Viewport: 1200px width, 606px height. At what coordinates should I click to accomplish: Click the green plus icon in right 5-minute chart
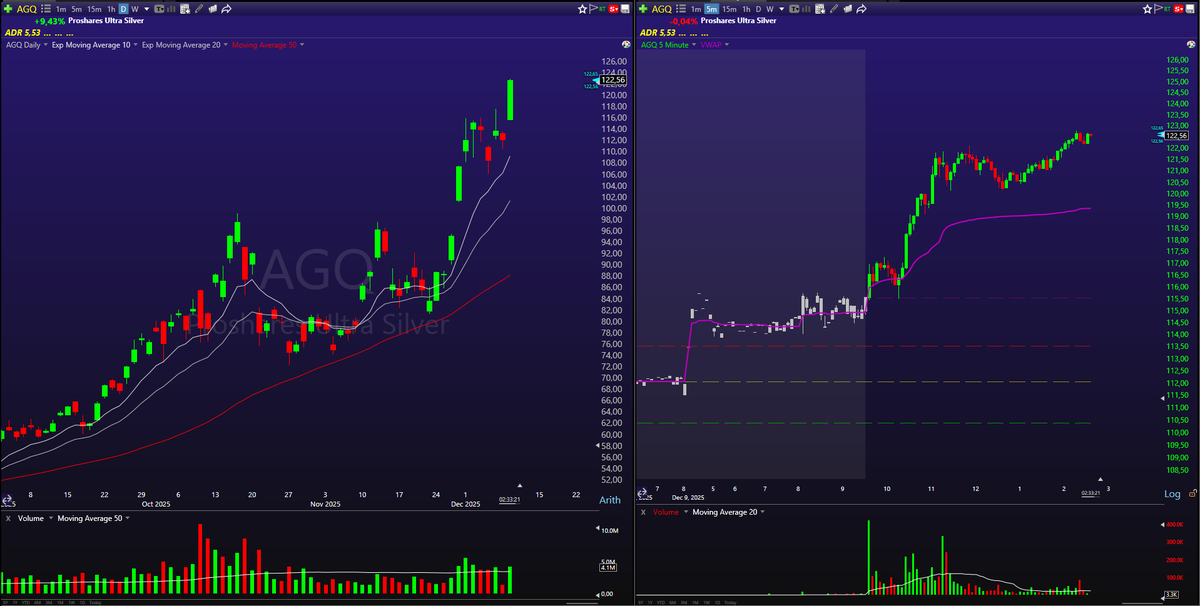643,9
